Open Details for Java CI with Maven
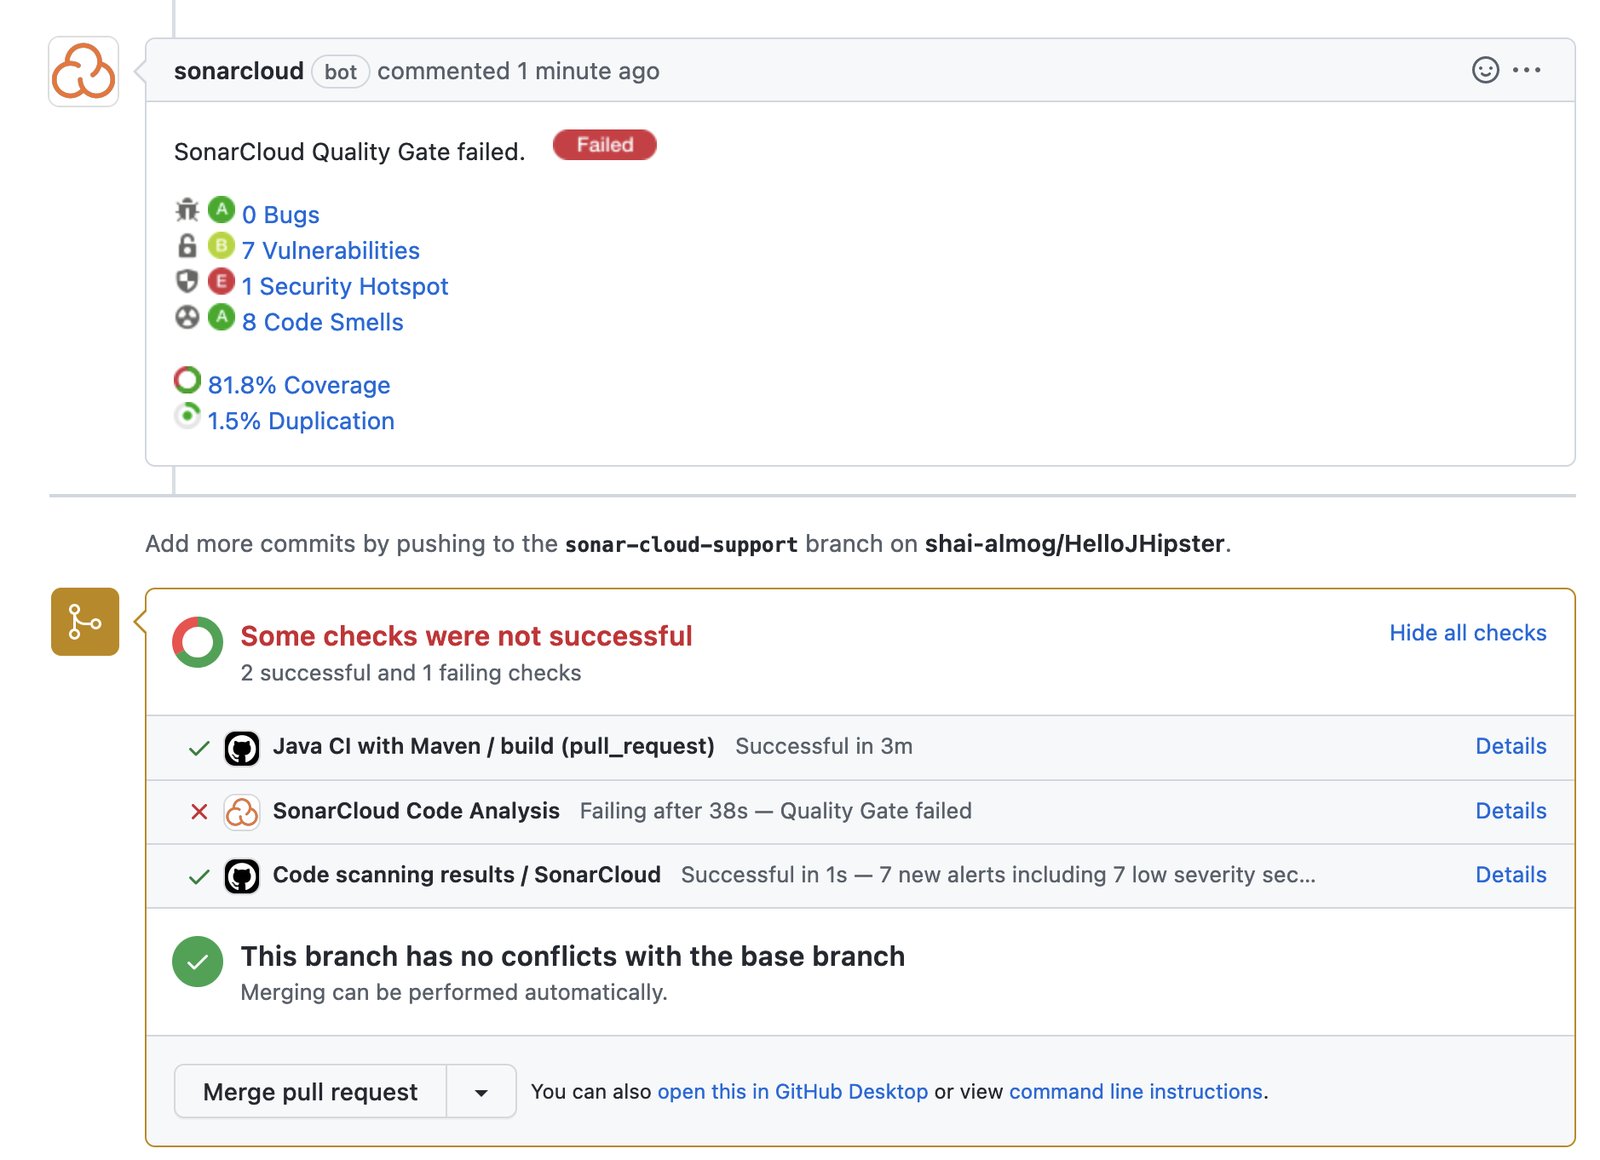The image size is (1600, 1160). point(1511,746)
